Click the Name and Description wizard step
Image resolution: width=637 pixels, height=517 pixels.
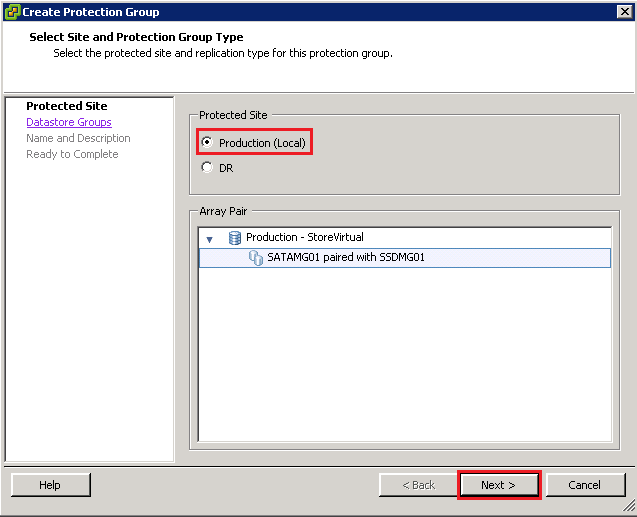point(78,138)
